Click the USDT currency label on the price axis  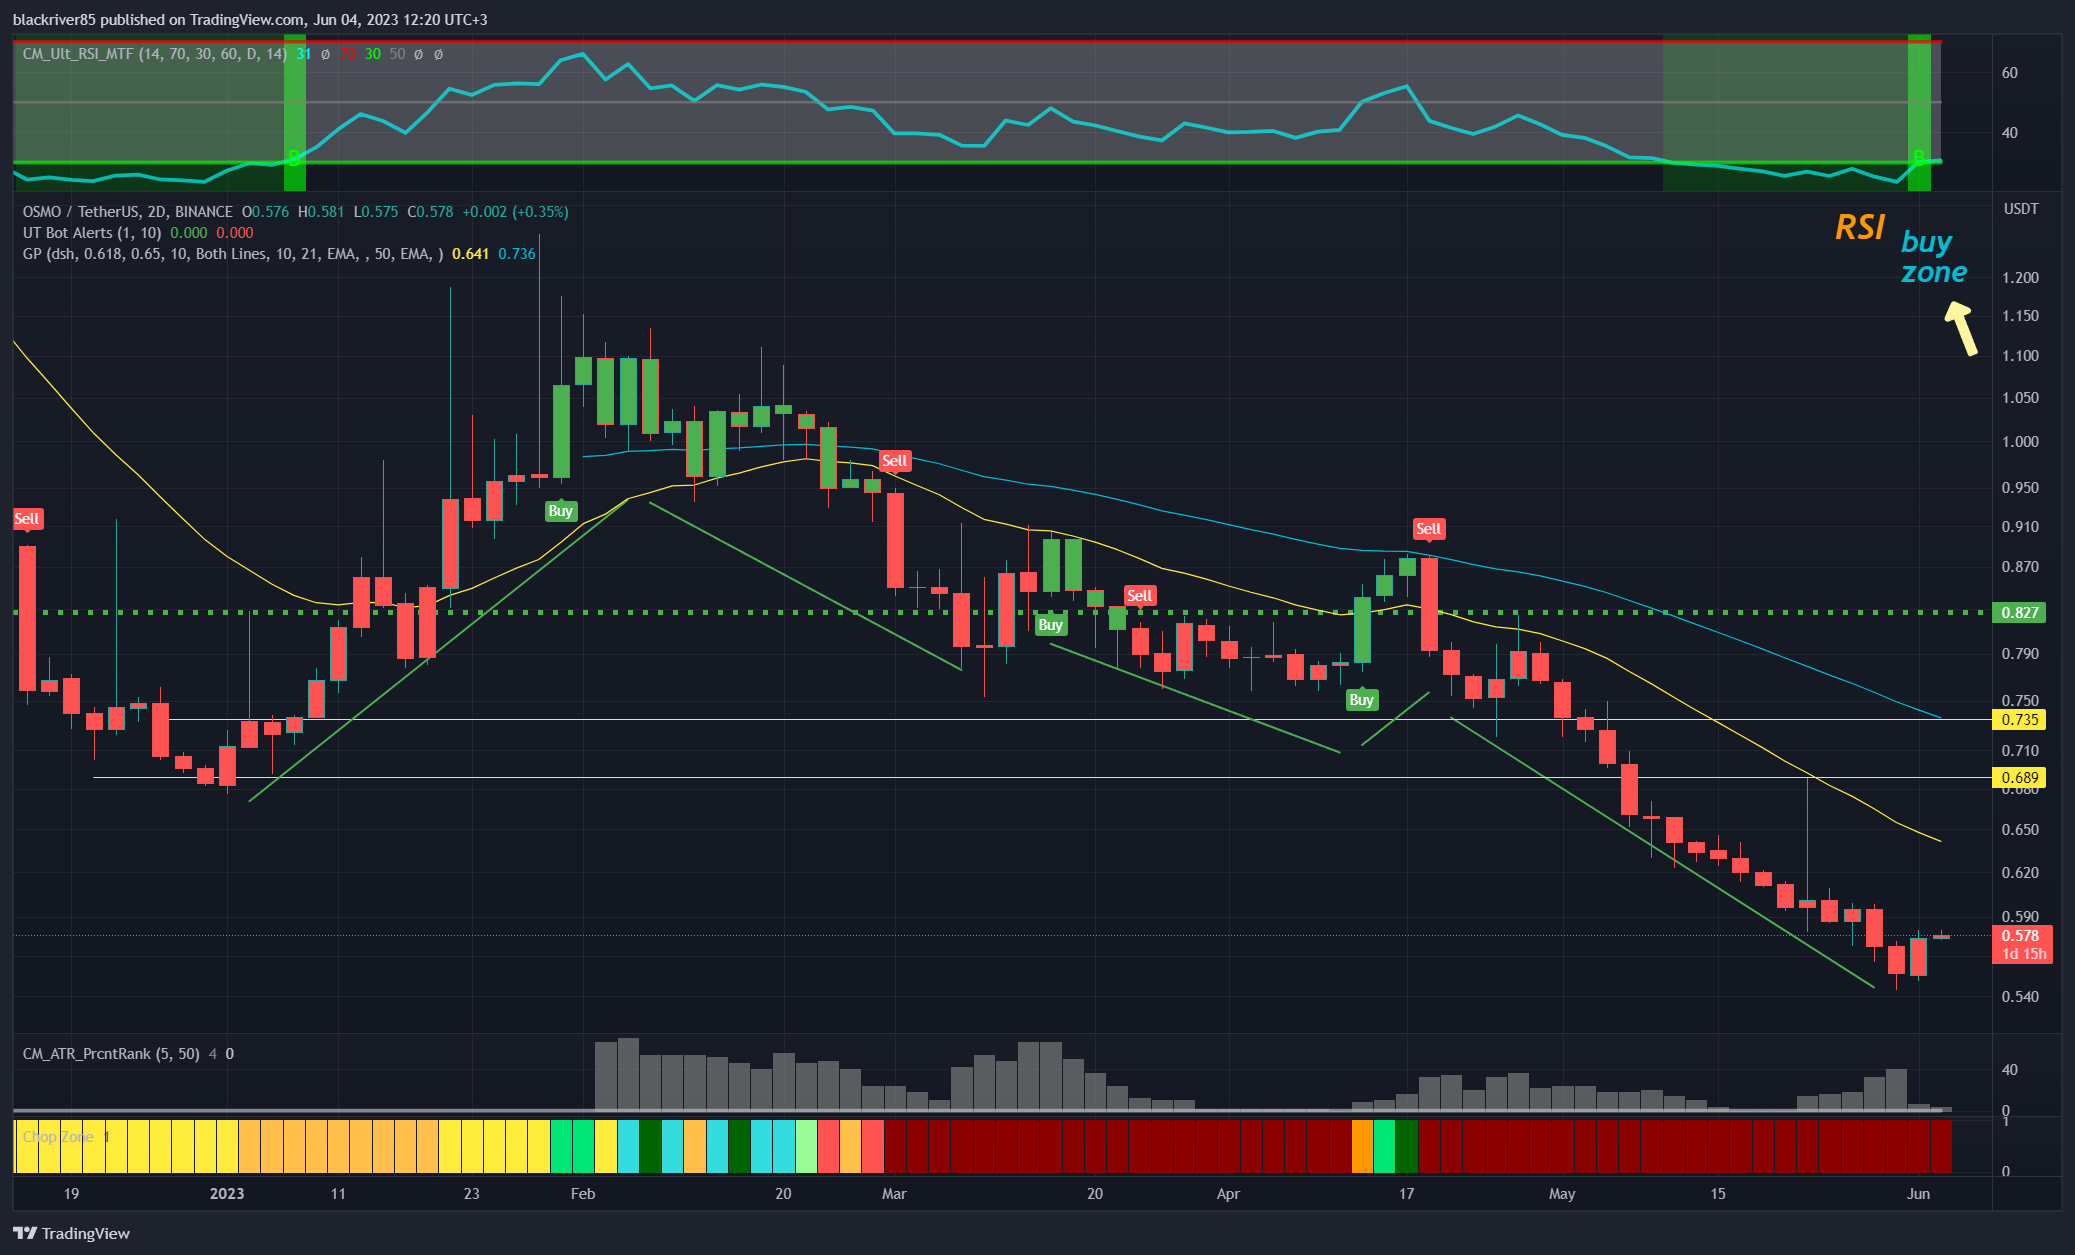(2021, 209)
